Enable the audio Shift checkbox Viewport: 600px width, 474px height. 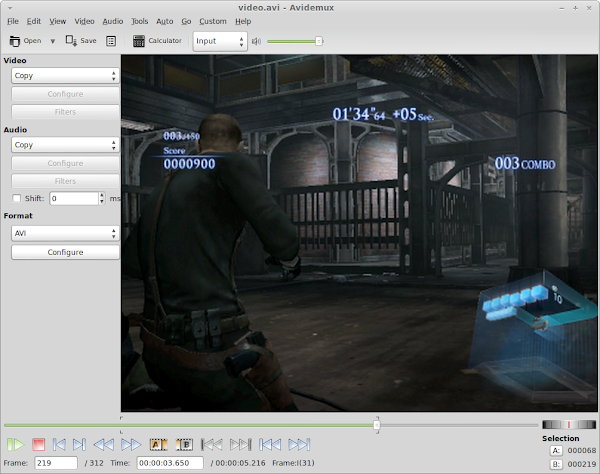16,198
